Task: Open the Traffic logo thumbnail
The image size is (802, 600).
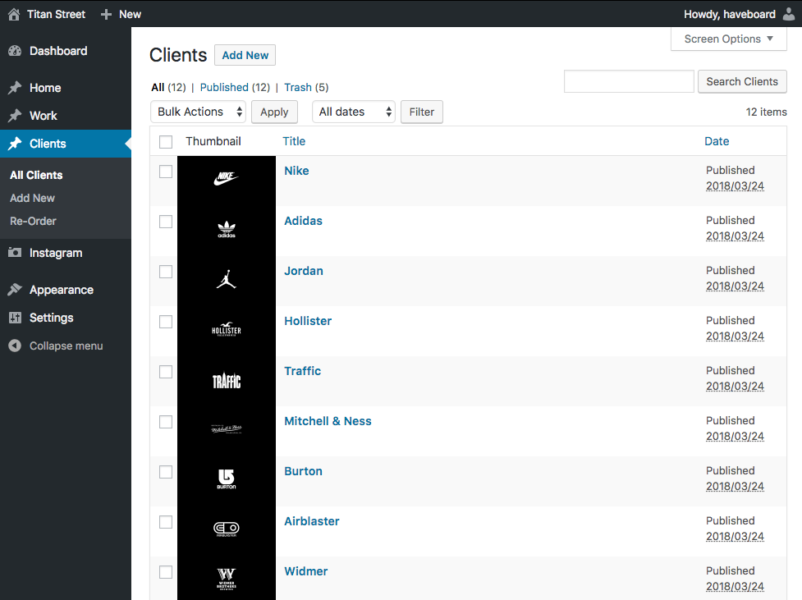Action: [226, 380]
